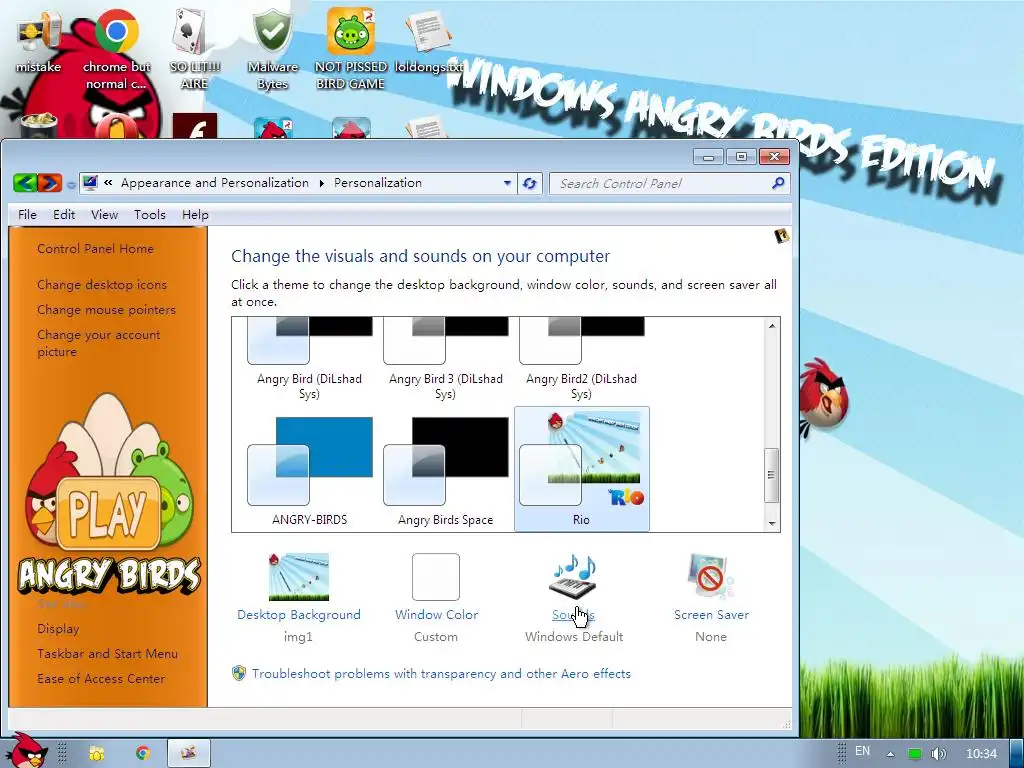Click 'Change your account picture' link
1024x768 pixels.
point(99,343)
